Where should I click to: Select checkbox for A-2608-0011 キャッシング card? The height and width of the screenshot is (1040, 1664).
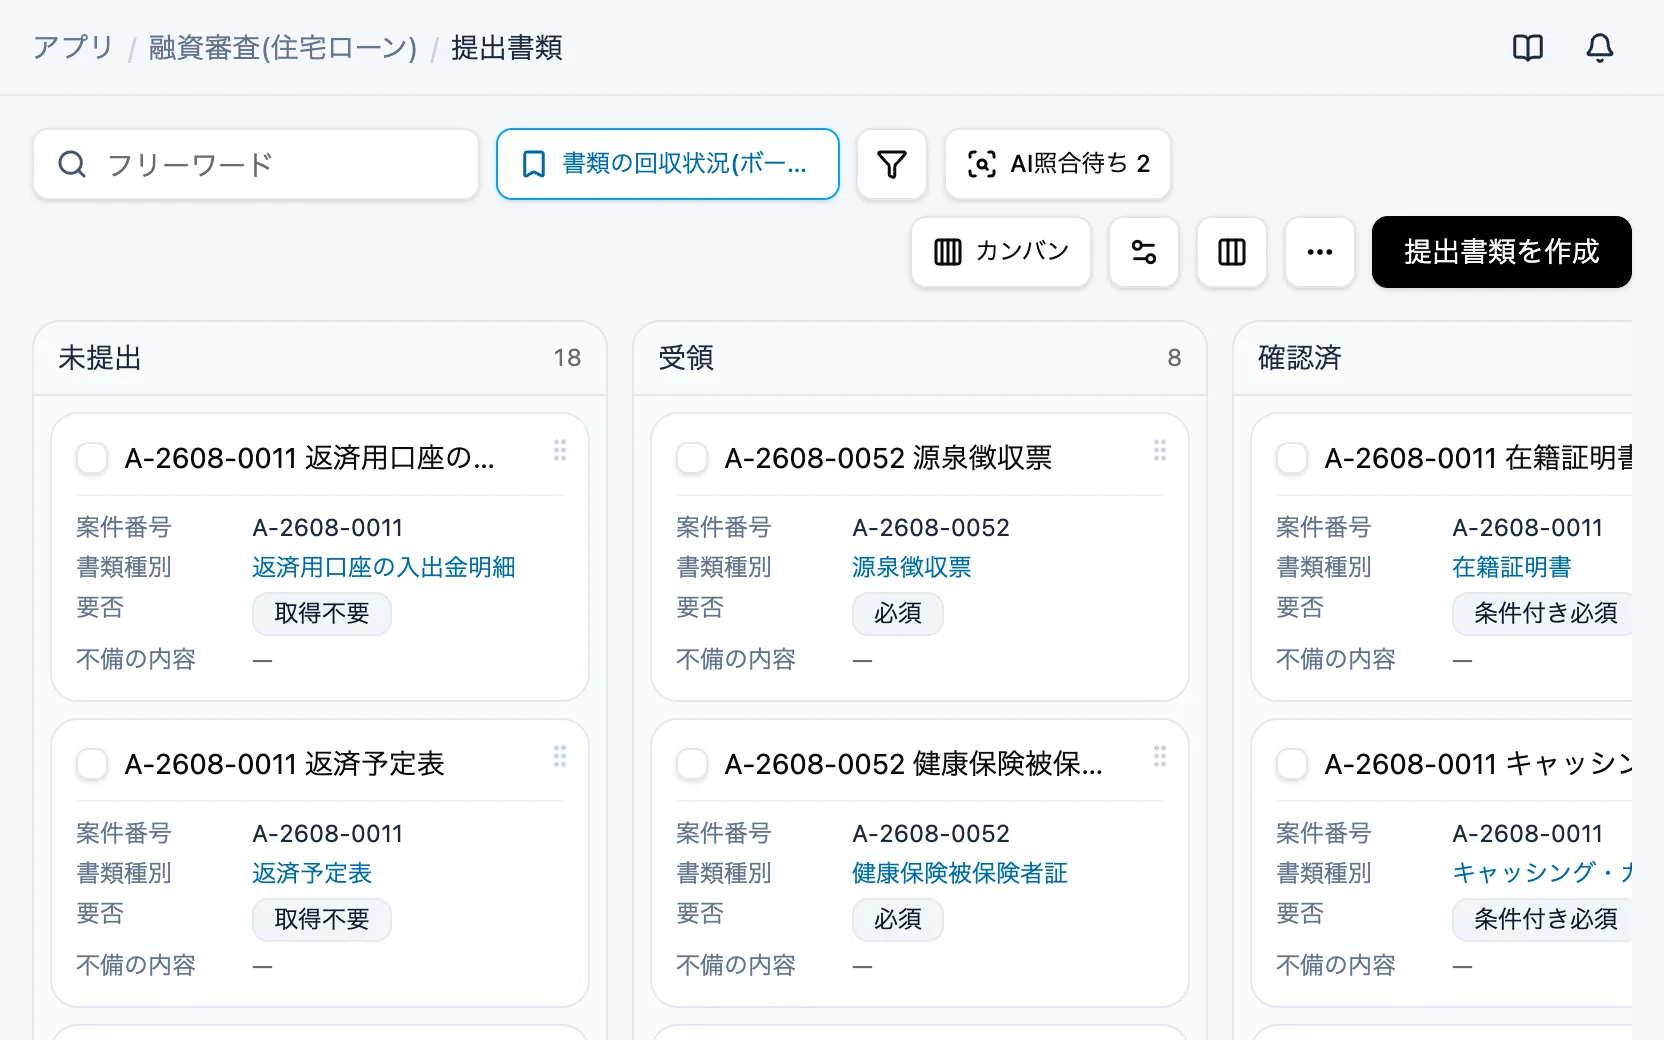point(1292,764)
